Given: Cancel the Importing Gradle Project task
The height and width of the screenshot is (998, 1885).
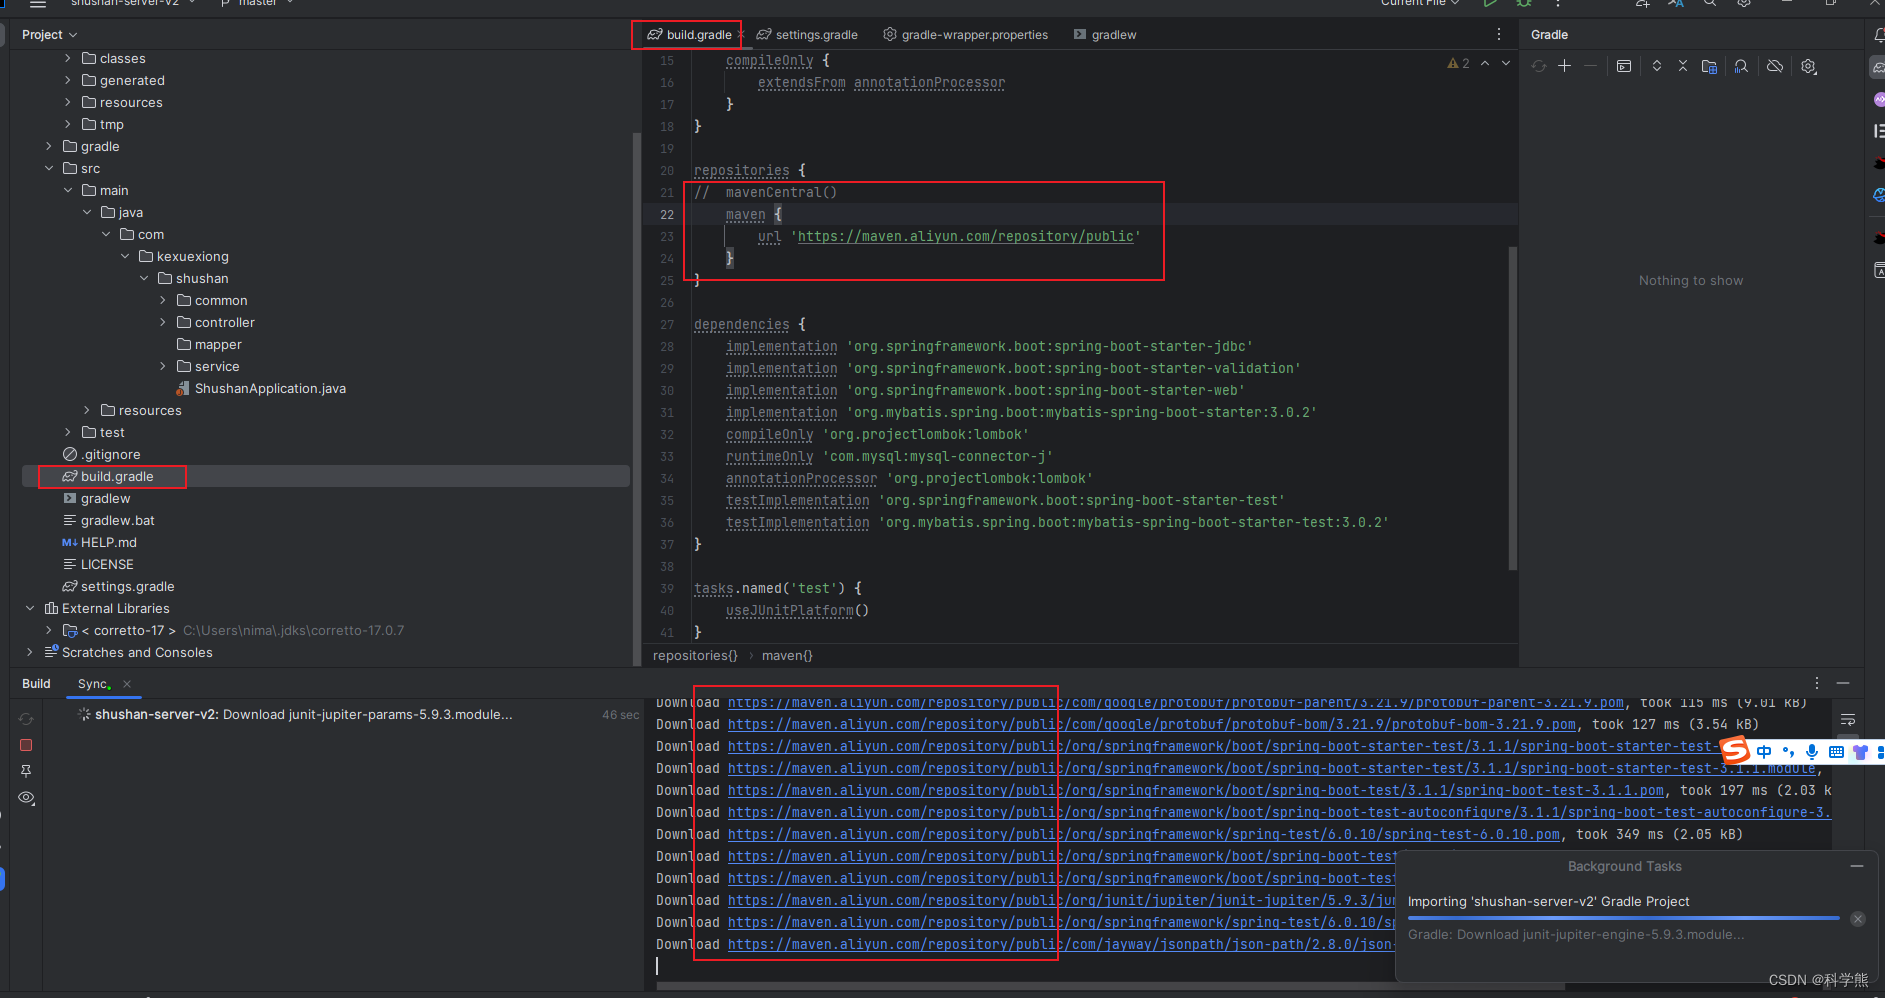Looking at the screenshot, I should 1857,919.
